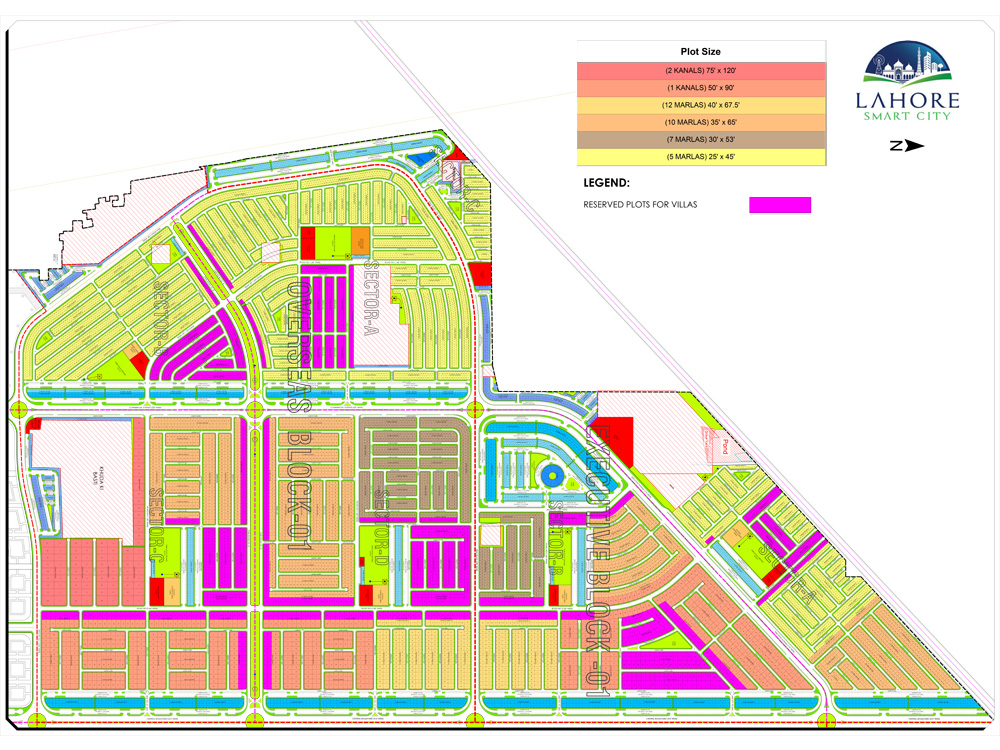Select the 2 Kanals 75' x 120' row

click(x=701, y=72)
